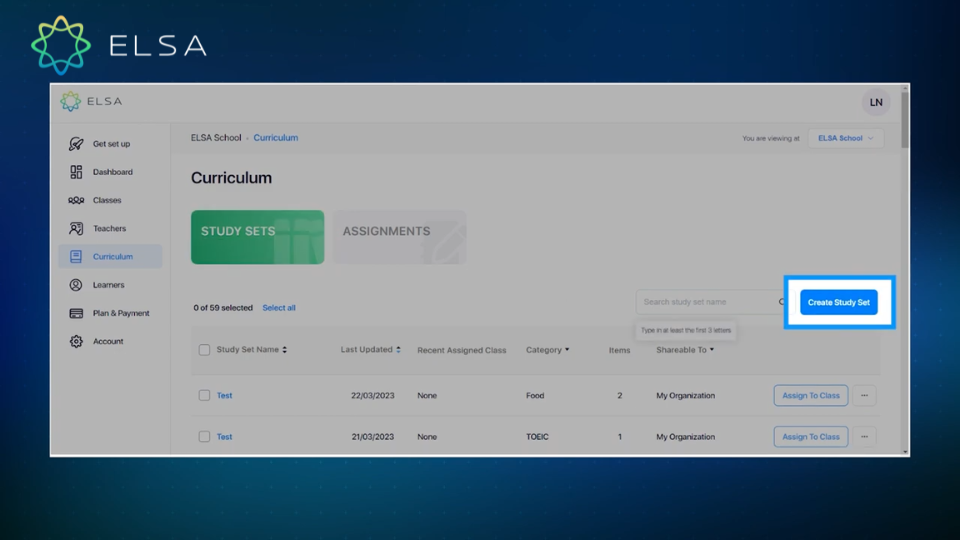
Task: Open Teachers in sidebar
Action: (110, 228)
